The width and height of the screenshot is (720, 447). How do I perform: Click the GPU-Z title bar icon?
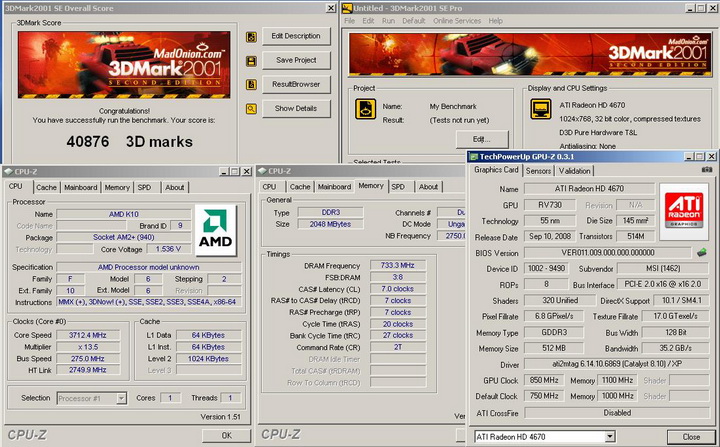473,157
